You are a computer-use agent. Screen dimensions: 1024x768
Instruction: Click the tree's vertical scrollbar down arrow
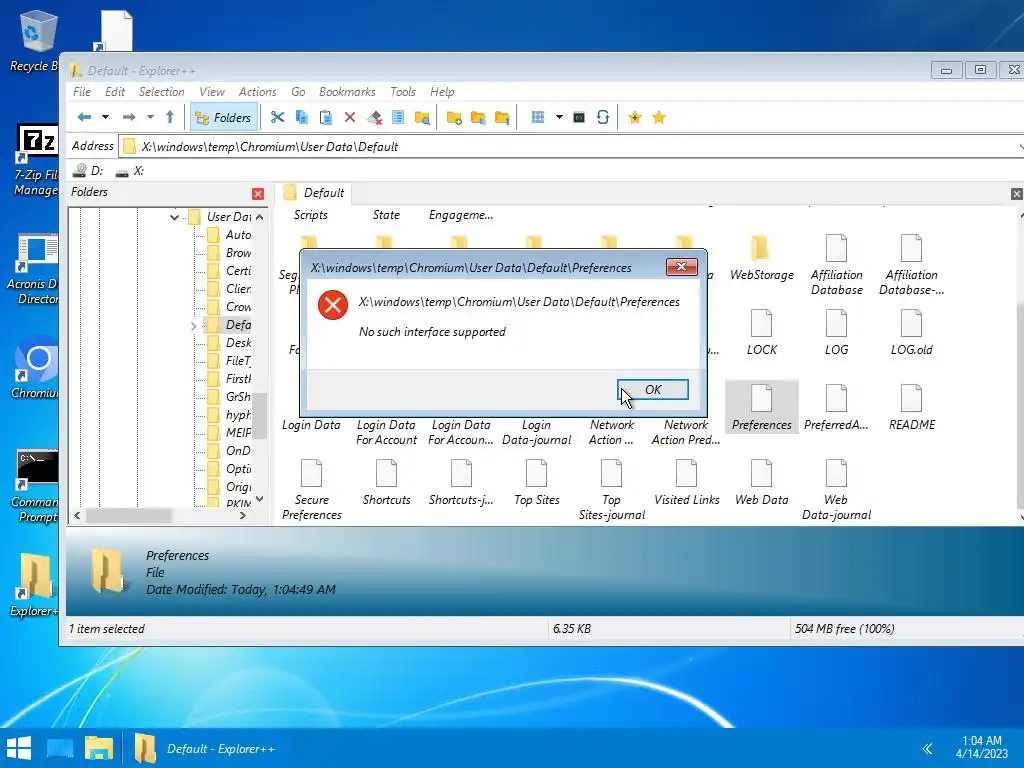(260, 500)
